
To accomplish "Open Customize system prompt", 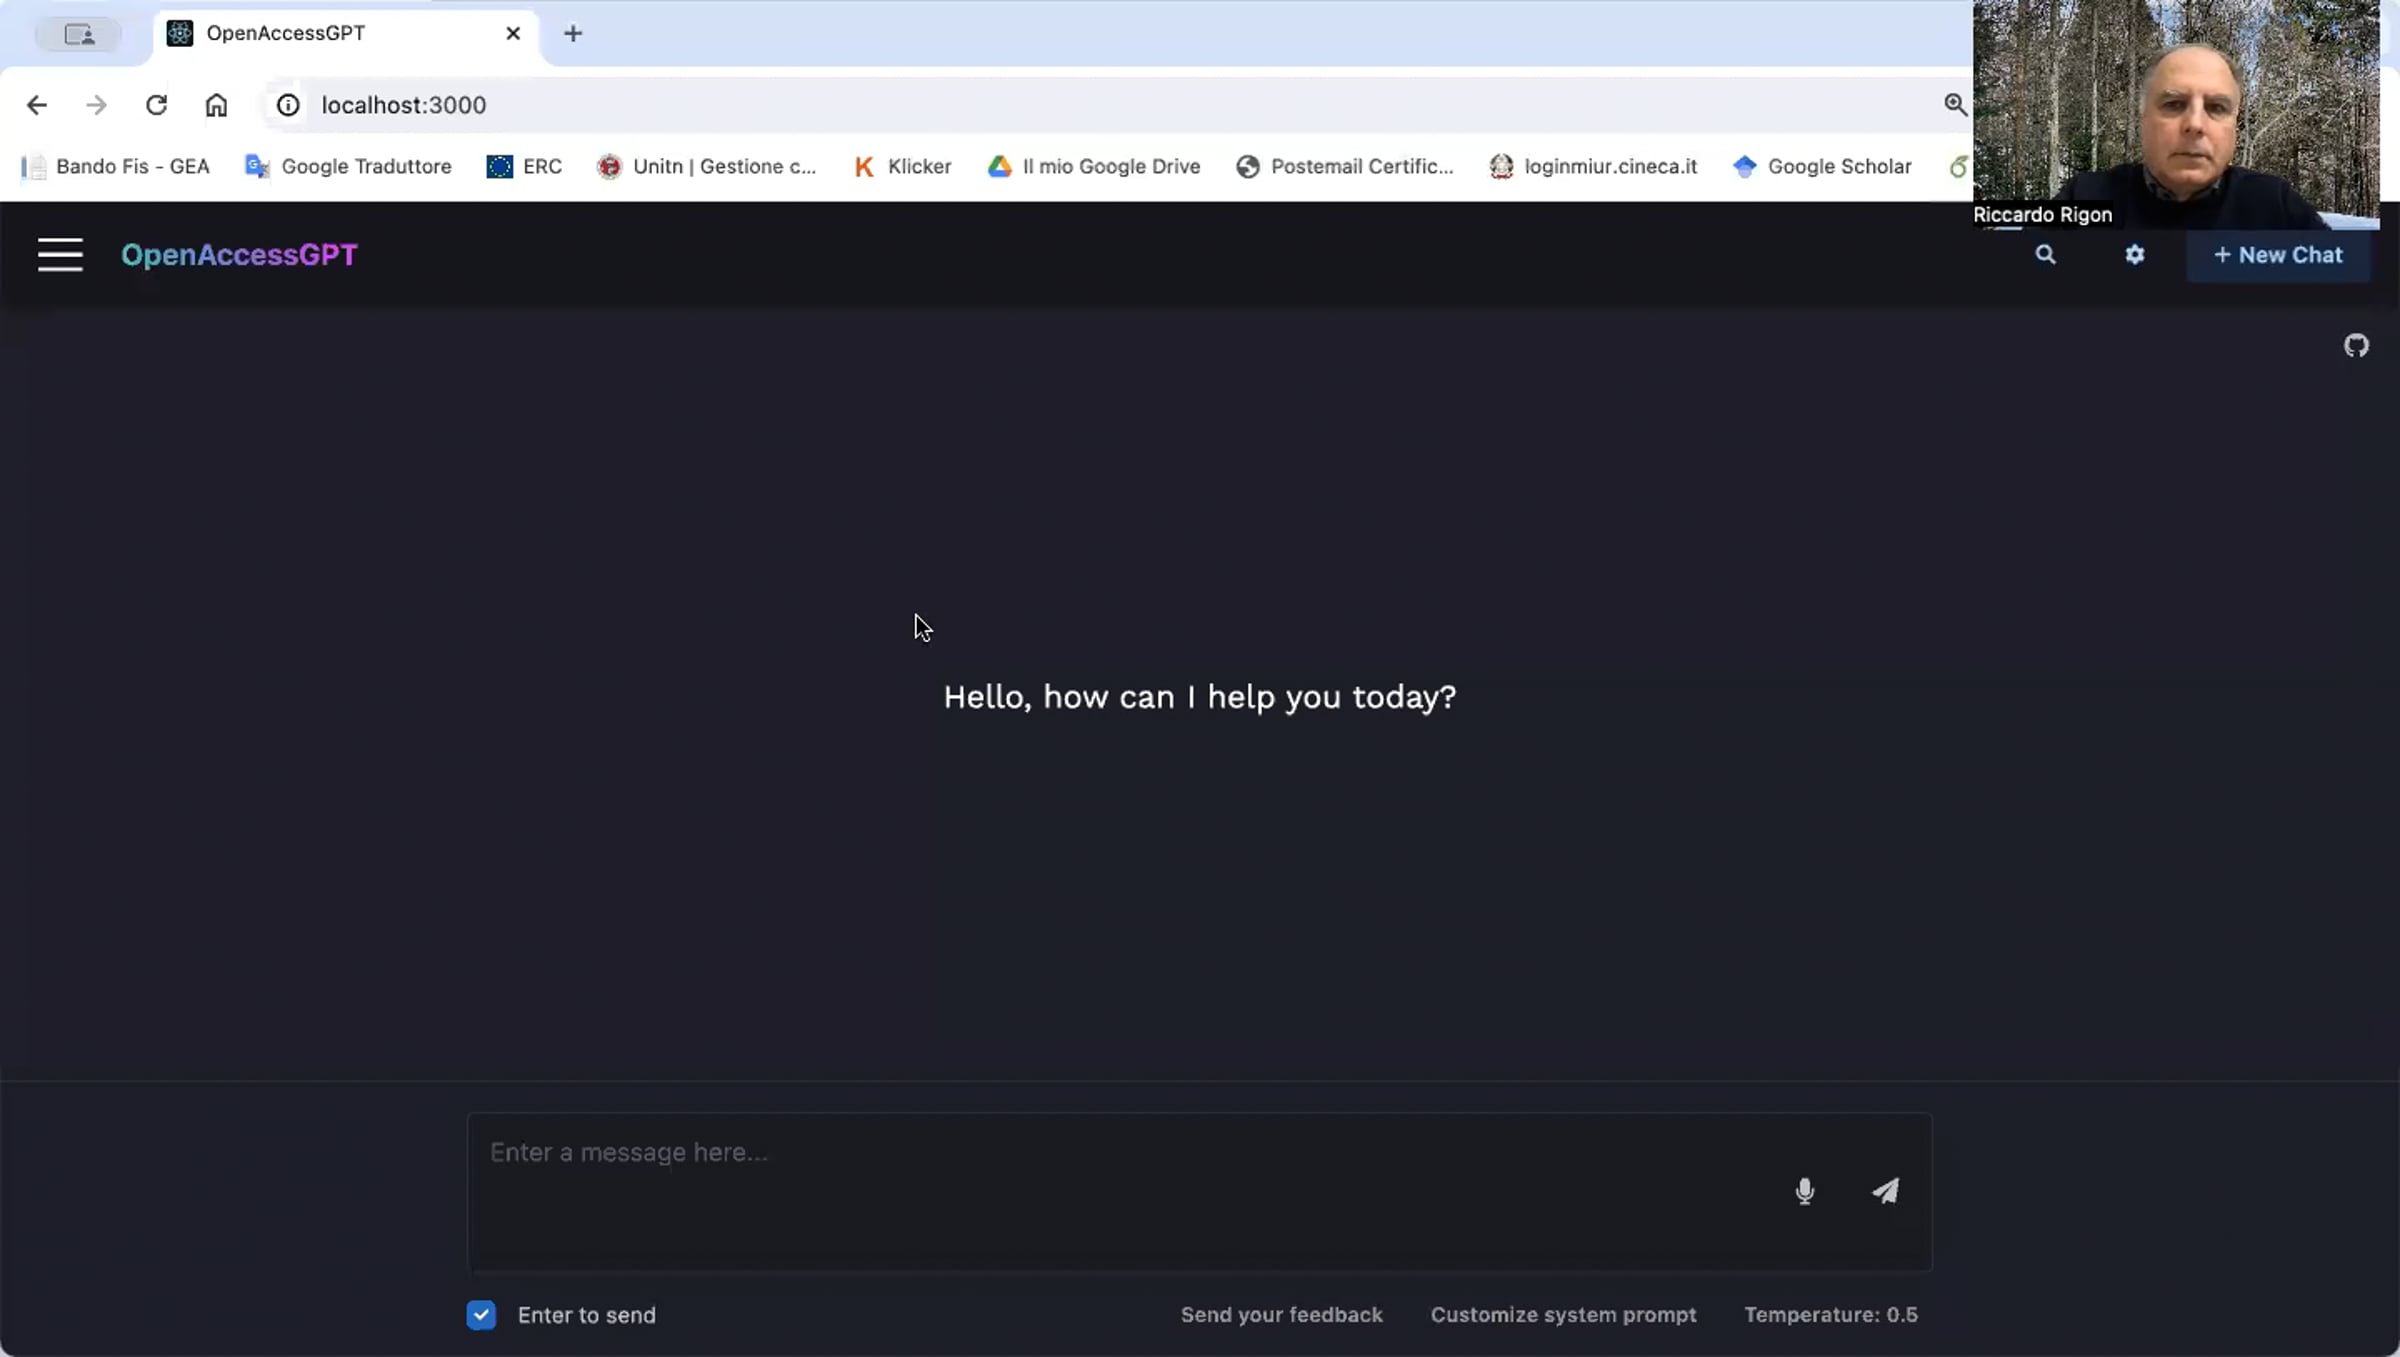I will [1563, 1315].
